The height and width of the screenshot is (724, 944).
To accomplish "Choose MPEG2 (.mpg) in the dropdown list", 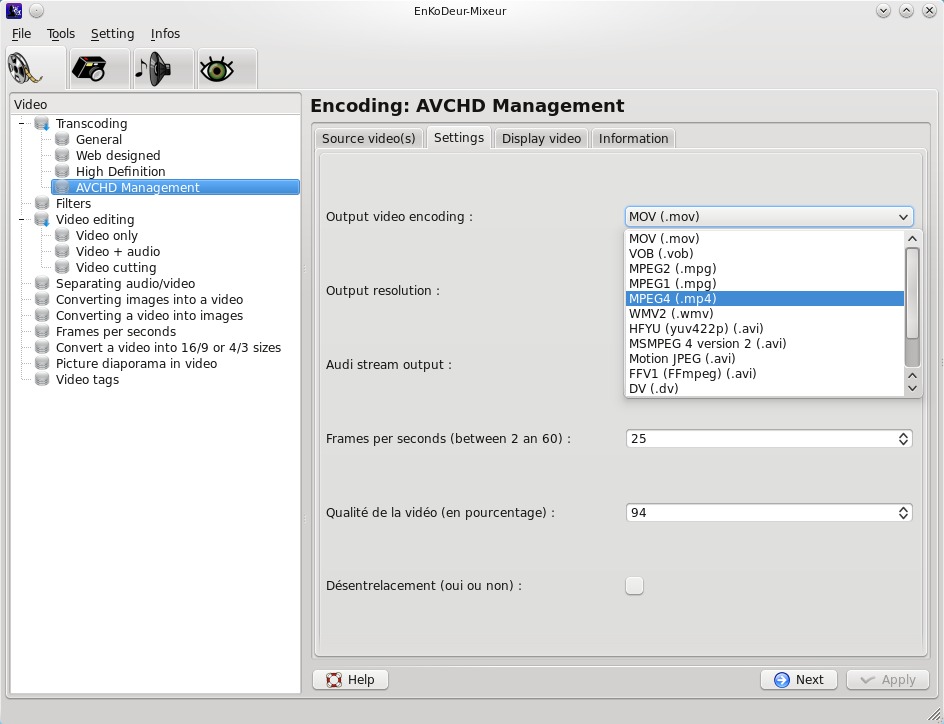I will 765,269.
